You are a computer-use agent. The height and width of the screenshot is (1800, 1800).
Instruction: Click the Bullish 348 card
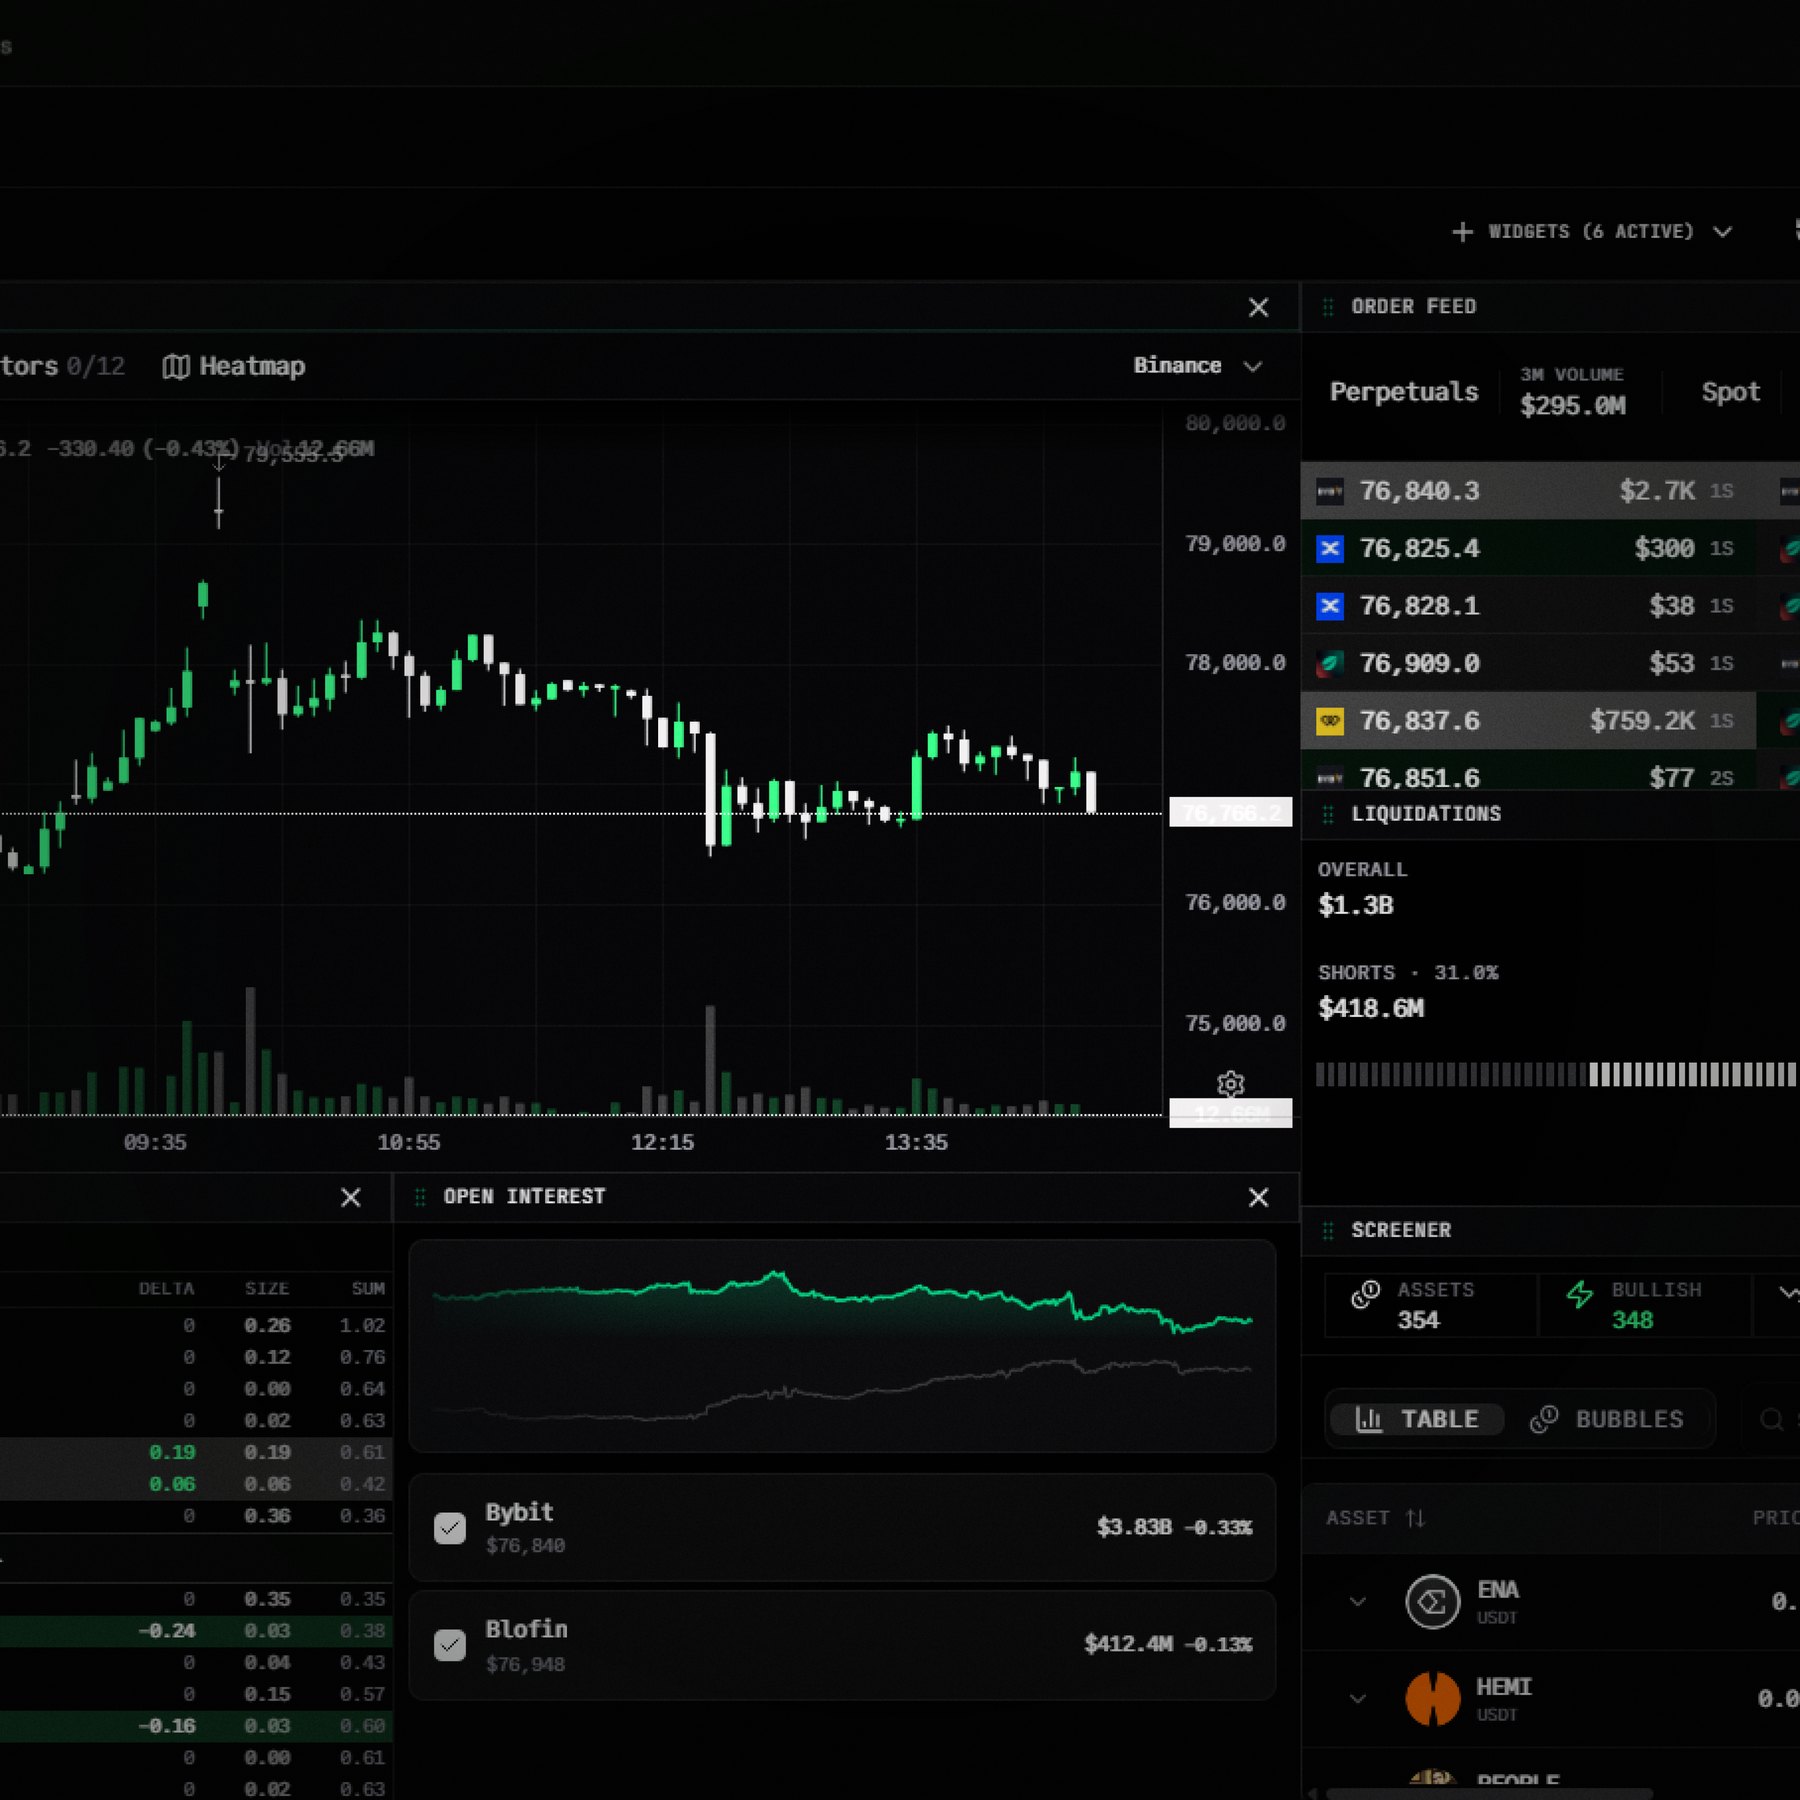(1645, 1305)
